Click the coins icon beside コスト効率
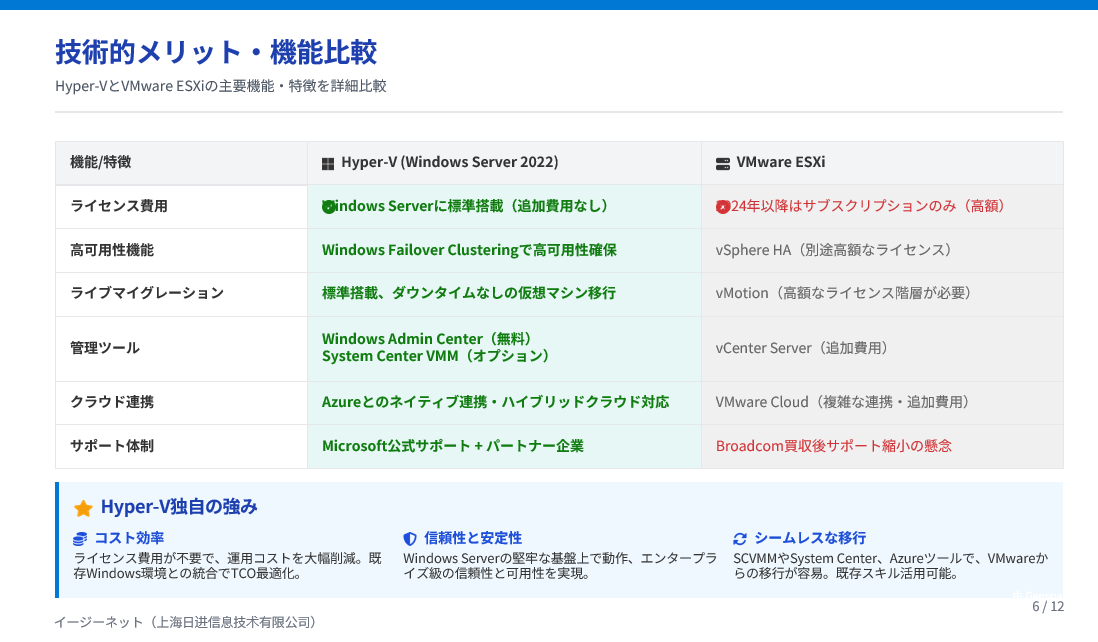Viewport: 1098px width, 642px height. (80, 539)
